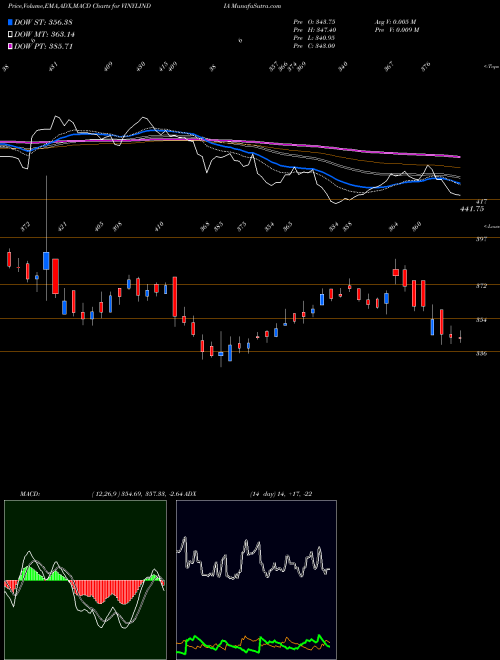Click the magenta DOW PT legend swatch
The height and width of the screenshot is (660, 500).
click(10, 46)
